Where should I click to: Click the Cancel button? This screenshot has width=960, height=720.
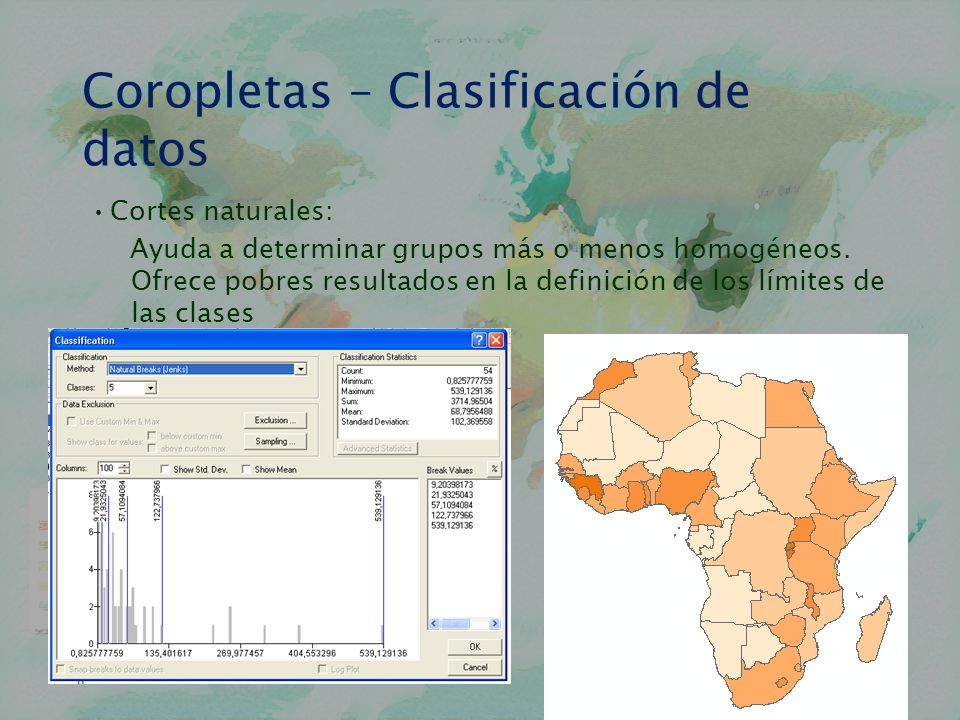point(475,667)
